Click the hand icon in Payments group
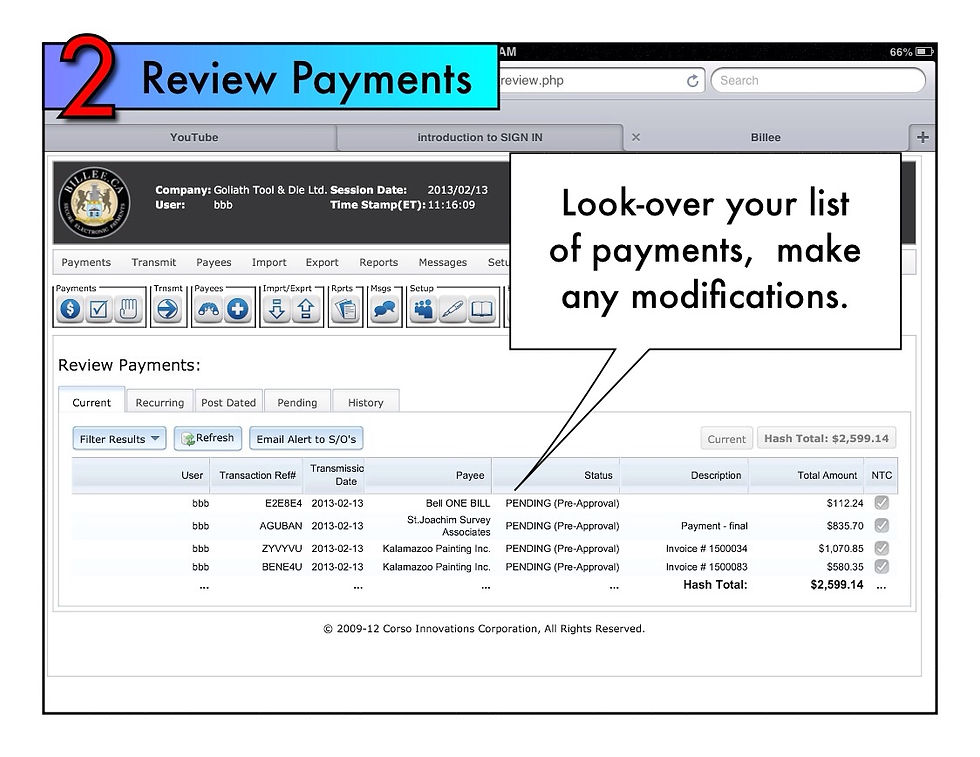The height and width of the screenshot is (757, 980). (x=128, y=309)
